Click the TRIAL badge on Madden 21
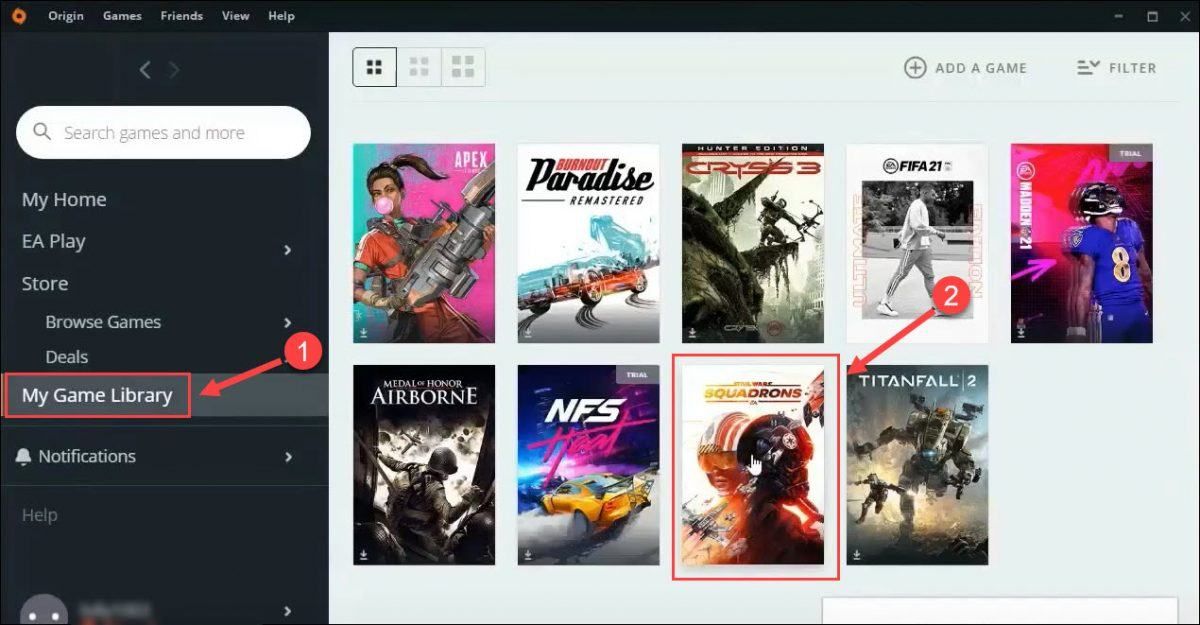This screenshot has width=1200, height=625. [1131, 154]
